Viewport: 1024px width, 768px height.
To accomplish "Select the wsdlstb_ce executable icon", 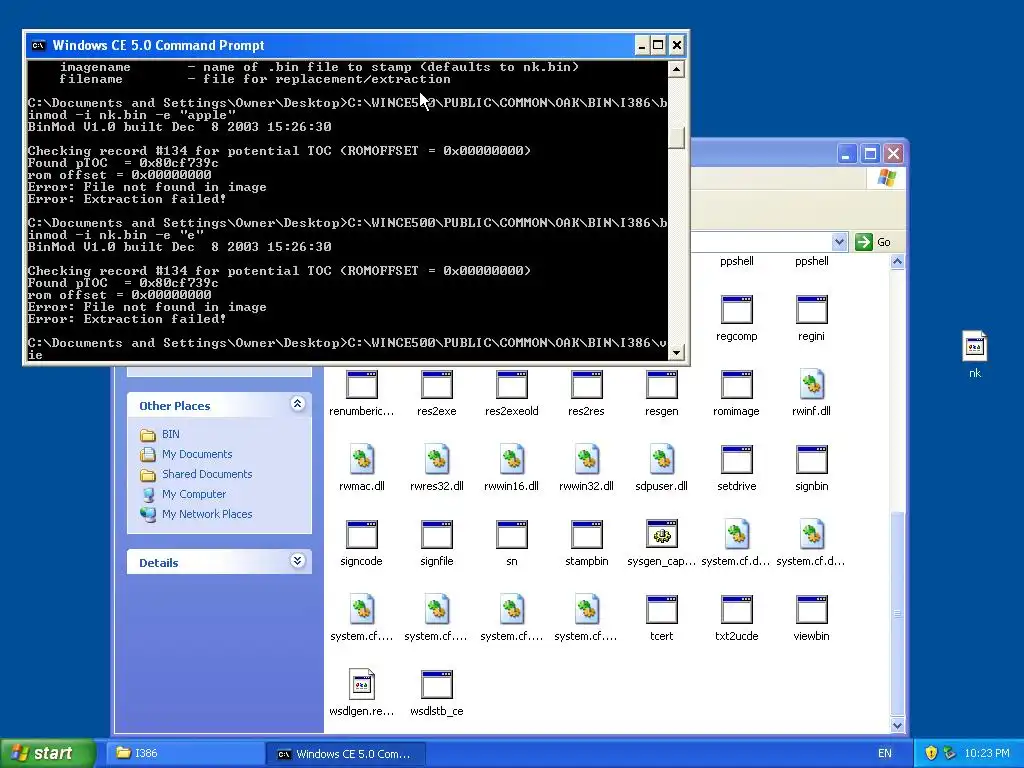I will 437,685.
